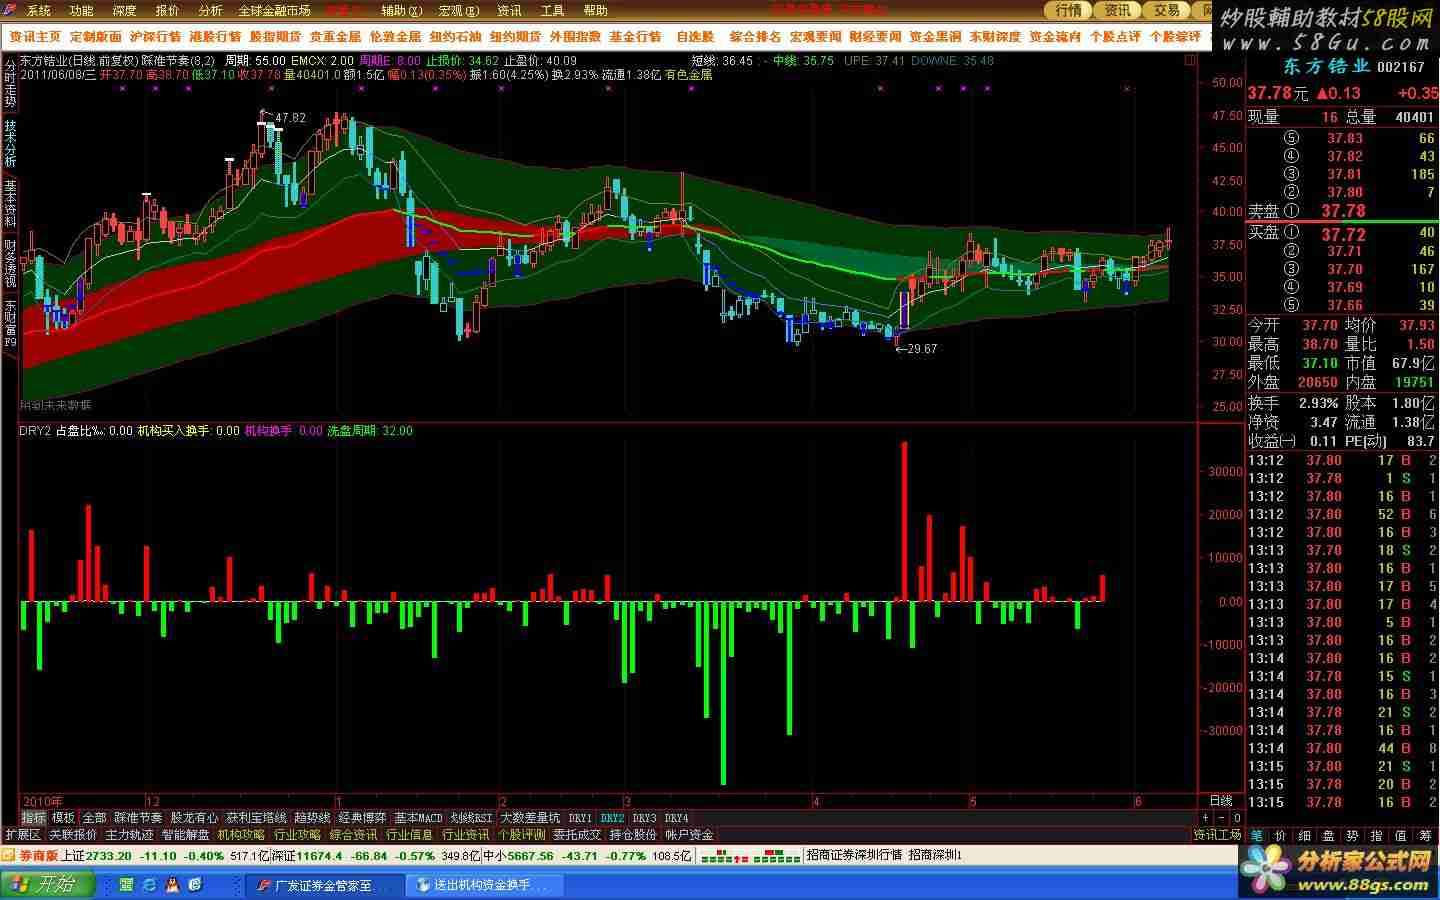Choose the 股龙有心 indicator tab
This screenshot has width=1440, height=900.
[x=193, y=818]
